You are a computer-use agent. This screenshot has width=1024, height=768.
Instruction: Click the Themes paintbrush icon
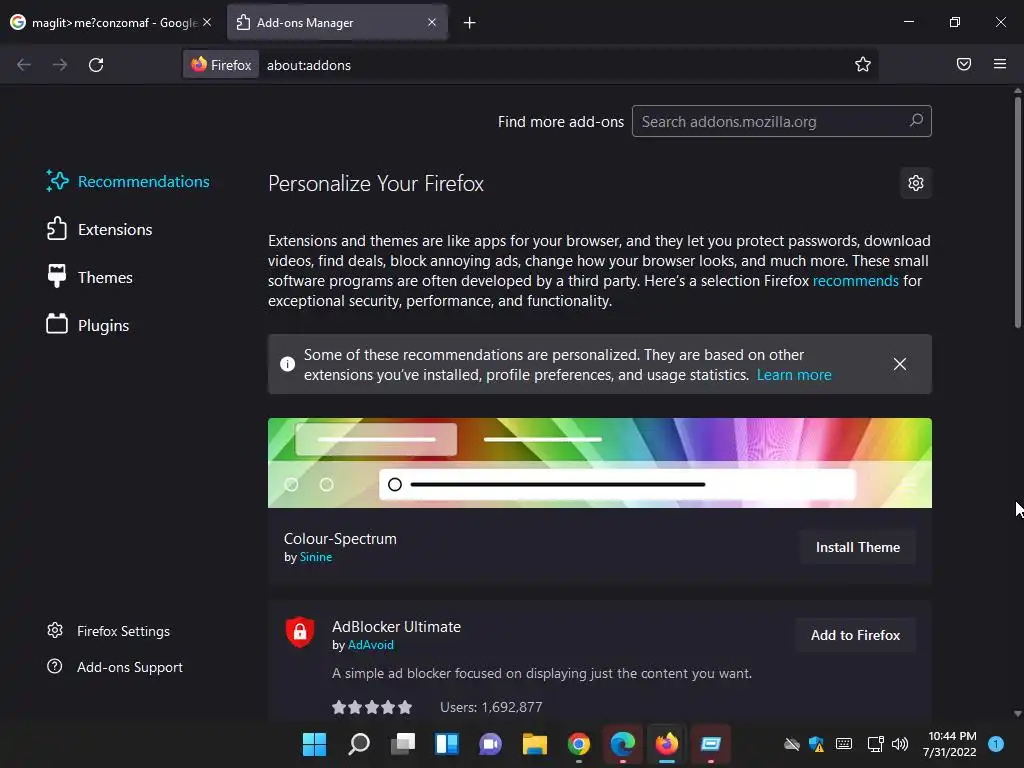coord(57,276)
